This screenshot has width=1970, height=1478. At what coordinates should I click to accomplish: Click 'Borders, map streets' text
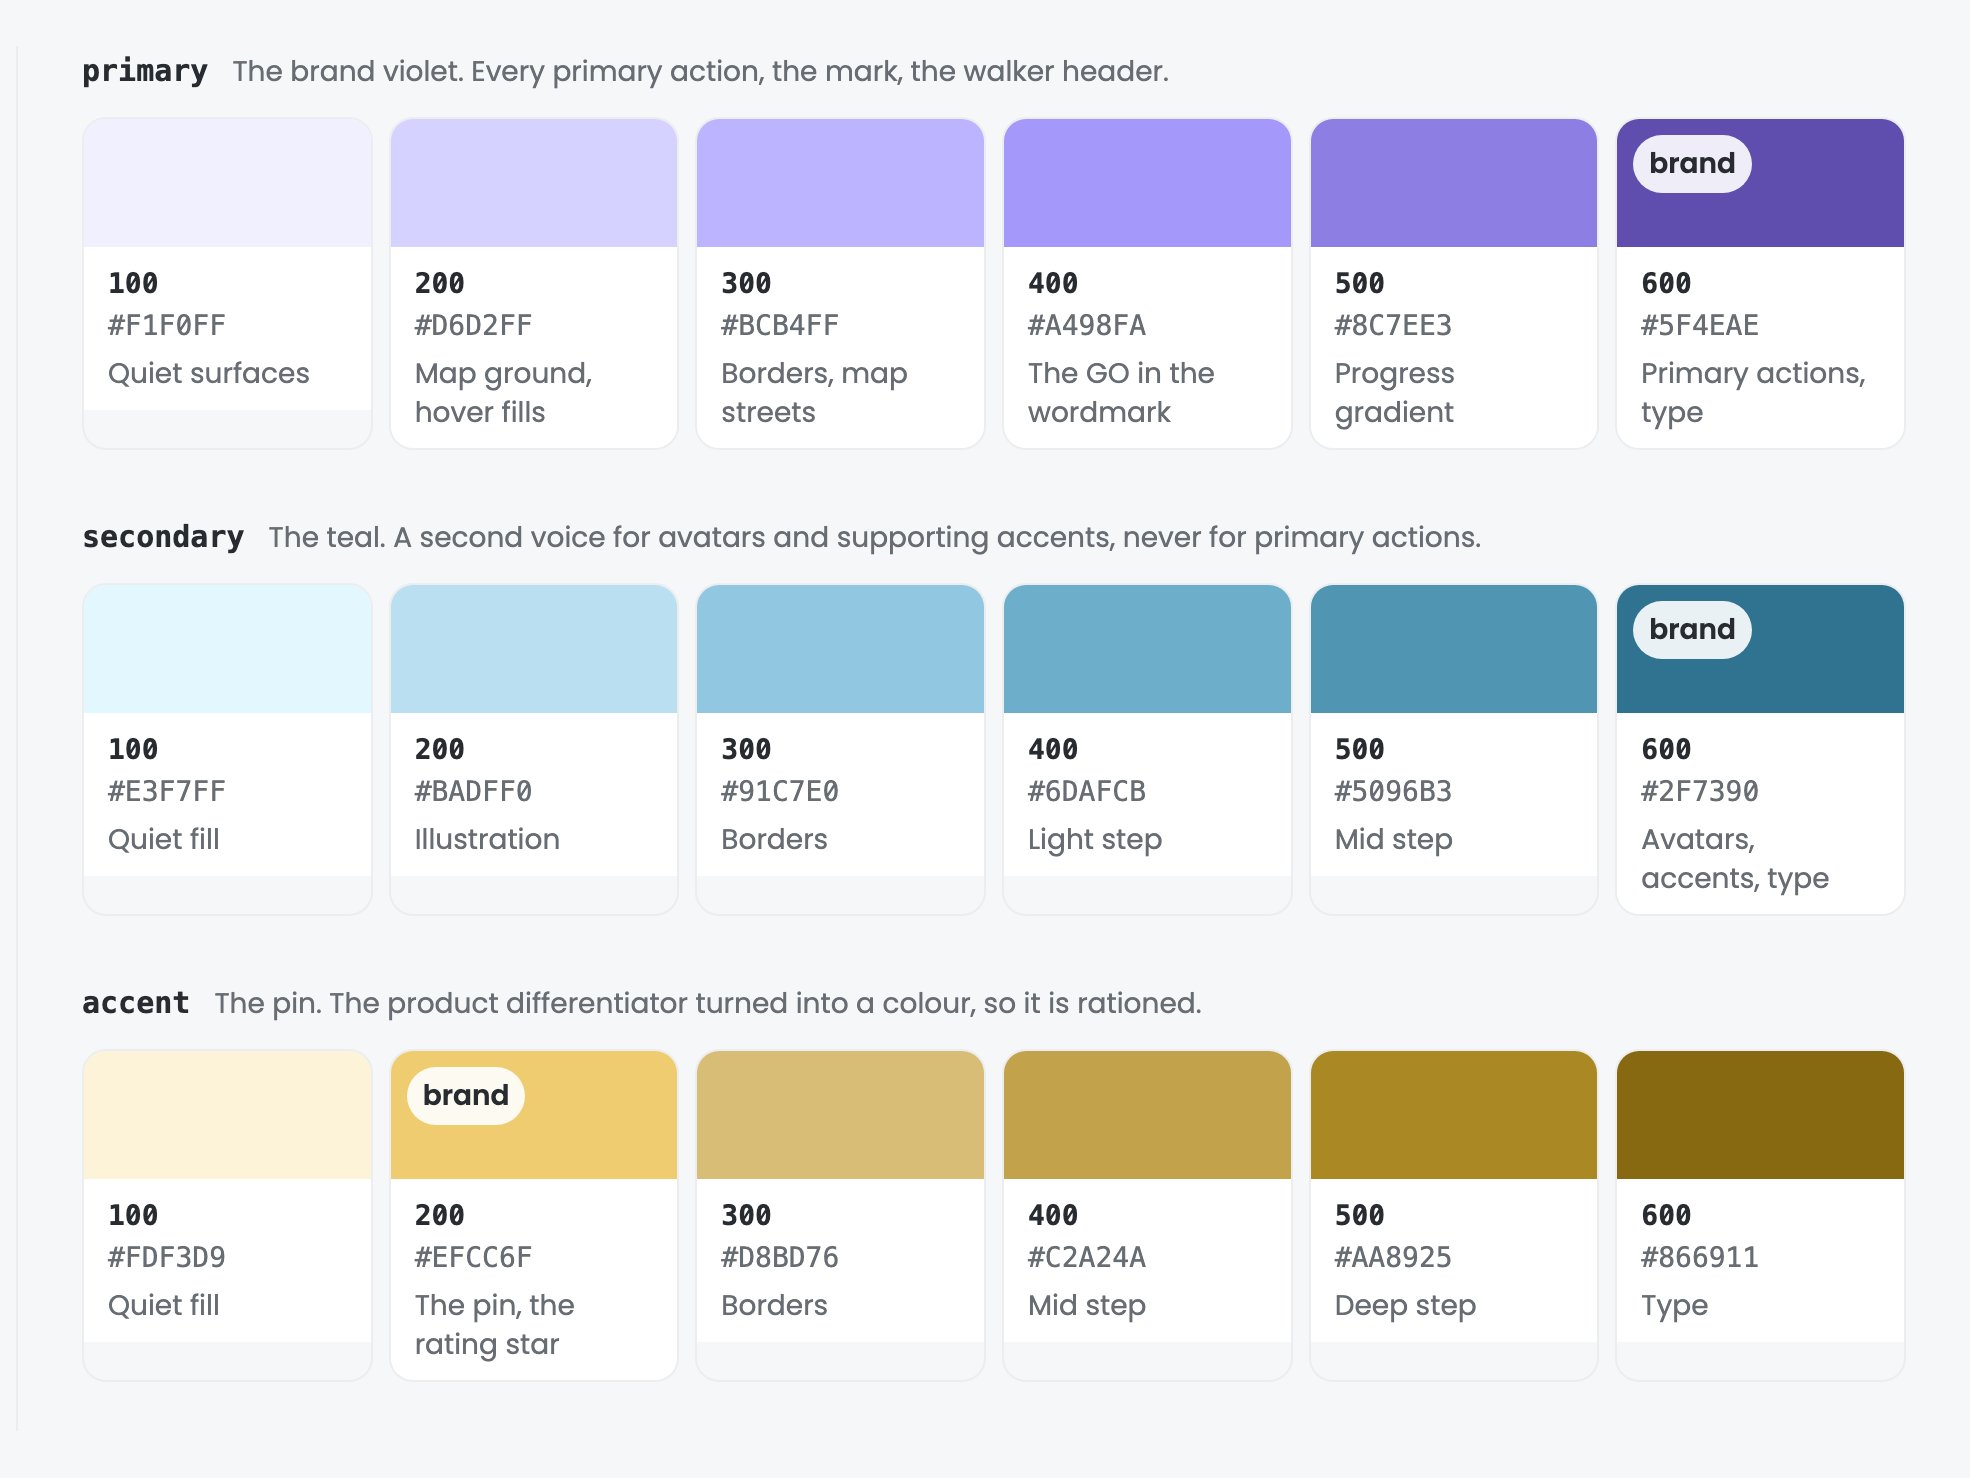[x=814, y=392]
